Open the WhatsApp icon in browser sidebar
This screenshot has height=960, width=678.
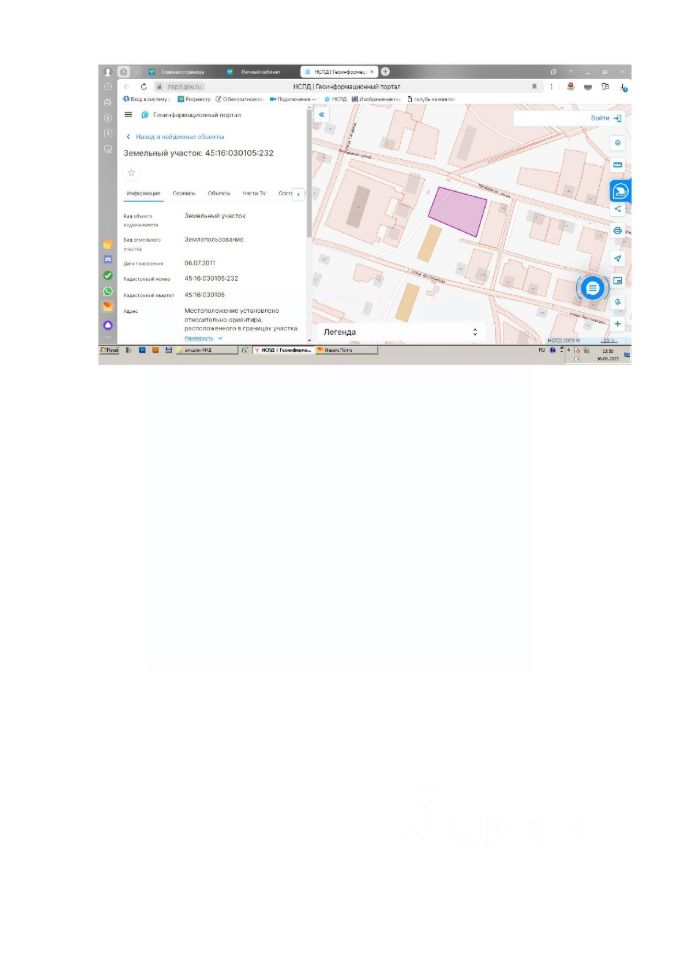tap(108, 291)
